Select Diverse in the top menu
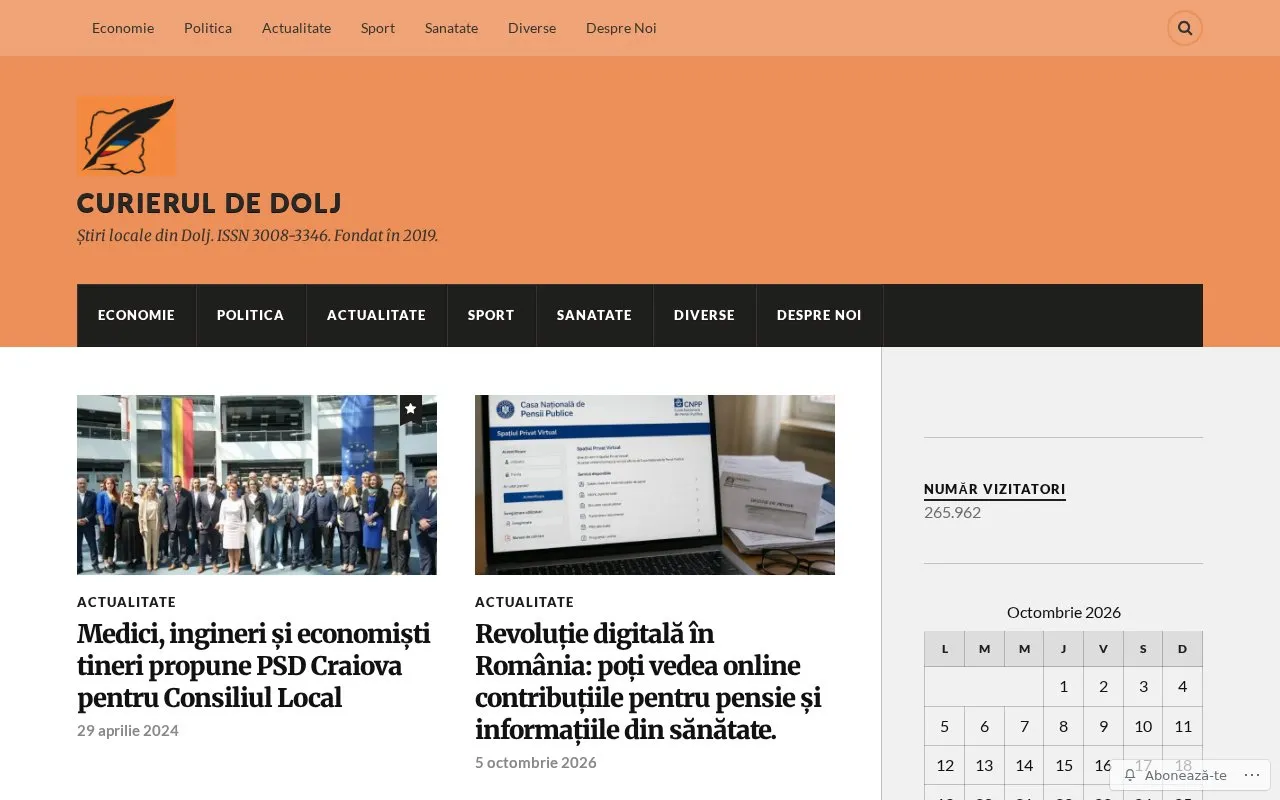Viewport: 1280px width, 800px height. point(532,28)
